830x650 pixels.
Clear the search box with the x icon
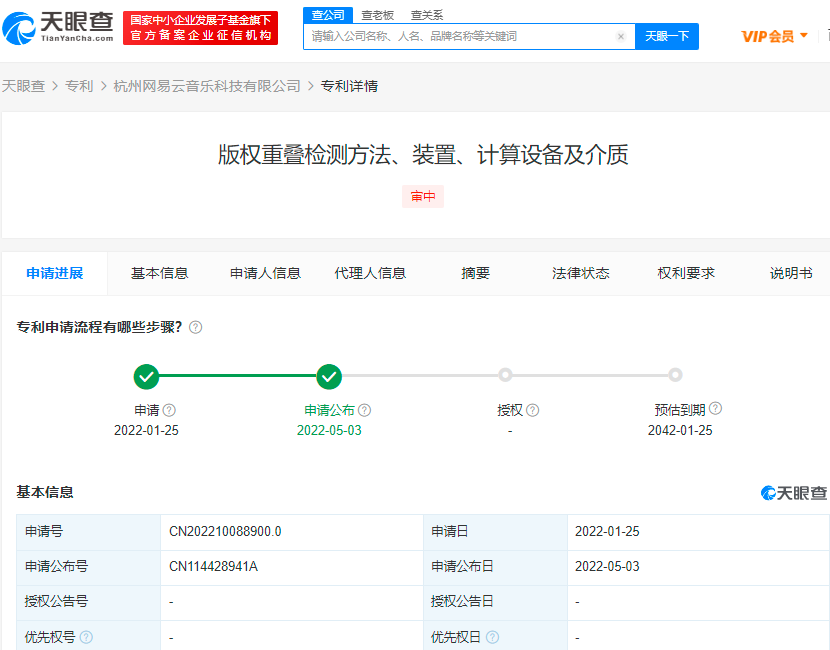(621, 37)
